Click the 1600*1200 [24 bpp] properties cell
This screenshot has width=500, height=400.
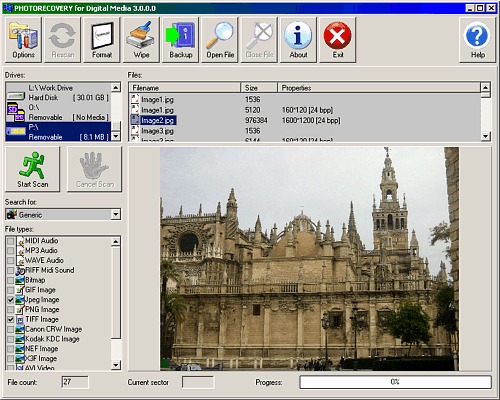(x=311, y=120)
